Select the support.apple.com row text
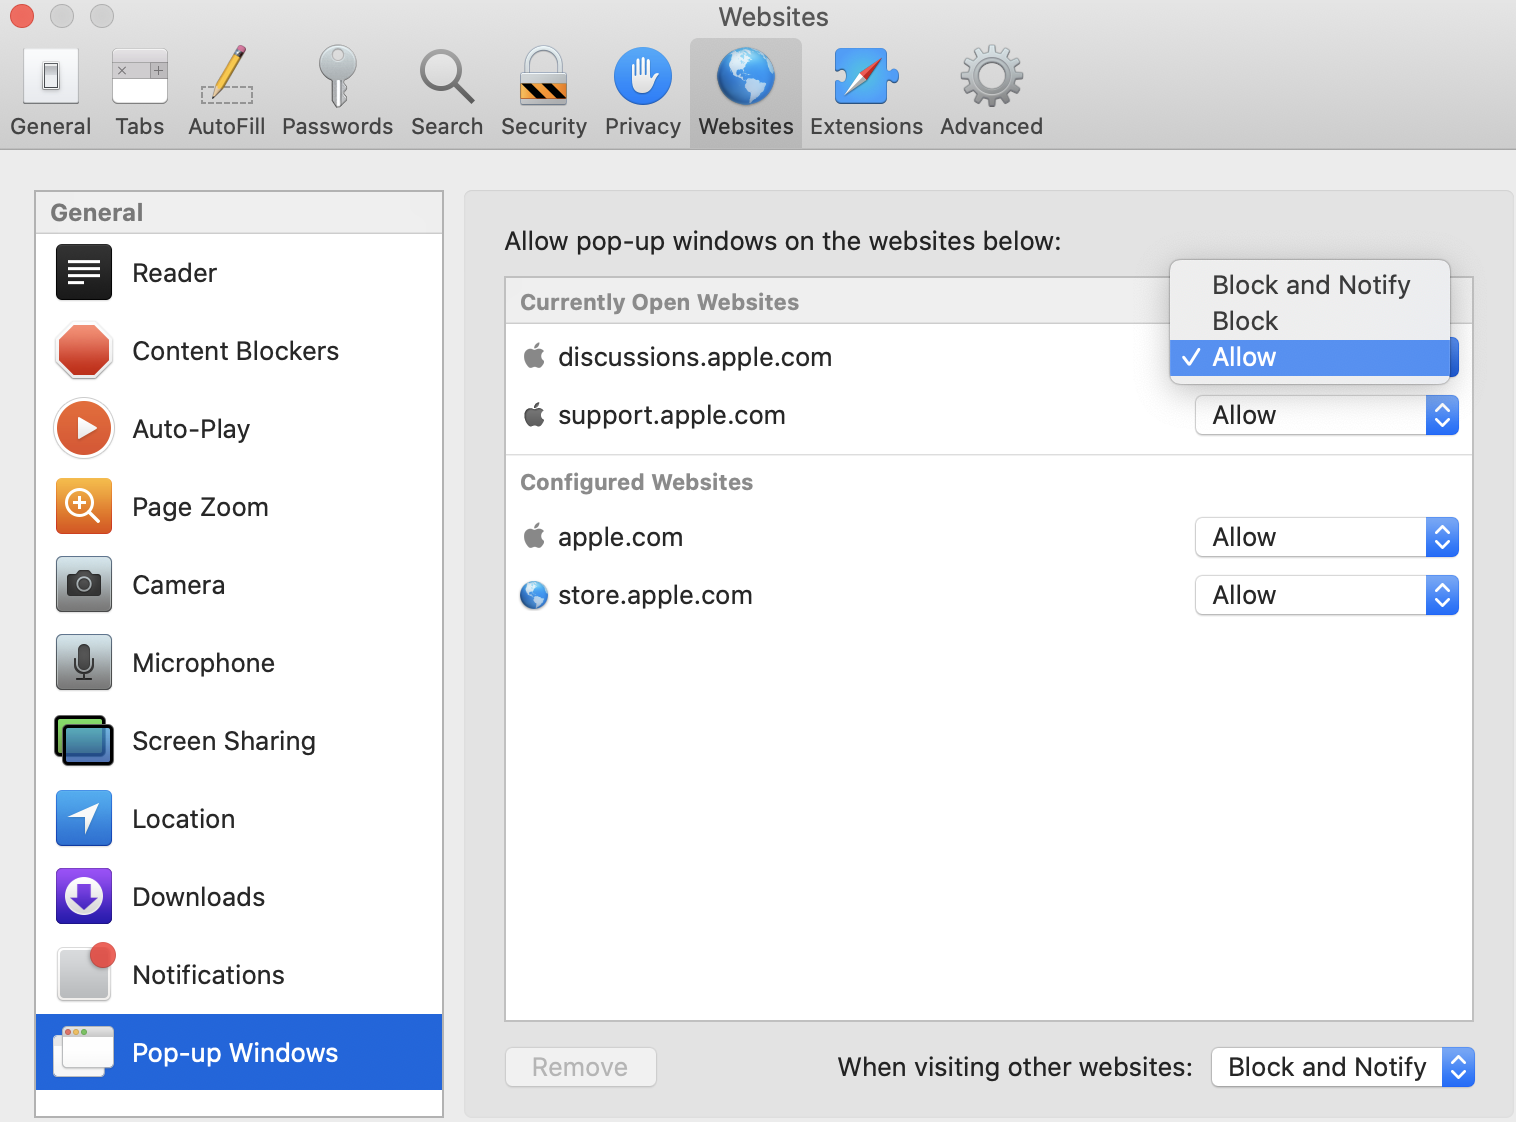 (672, 415)
